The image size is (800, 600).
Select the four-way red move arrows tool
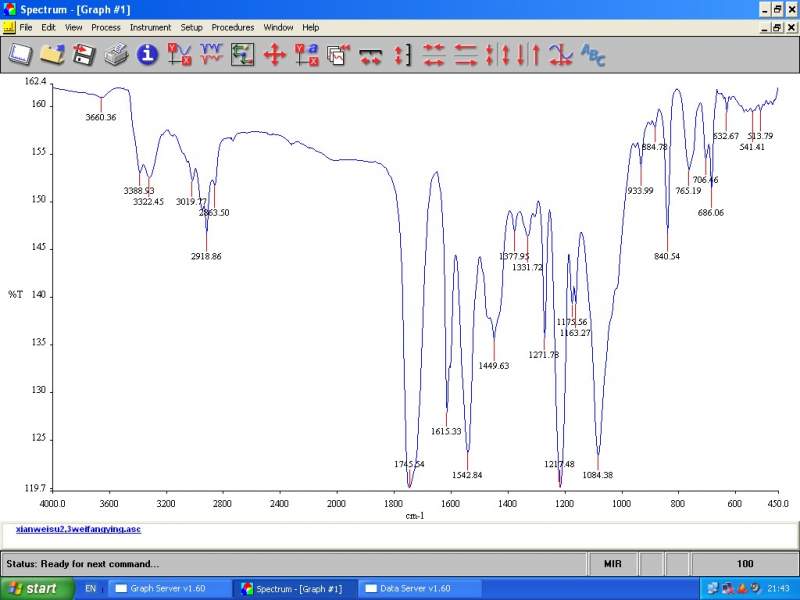click(x=274, y=55)
